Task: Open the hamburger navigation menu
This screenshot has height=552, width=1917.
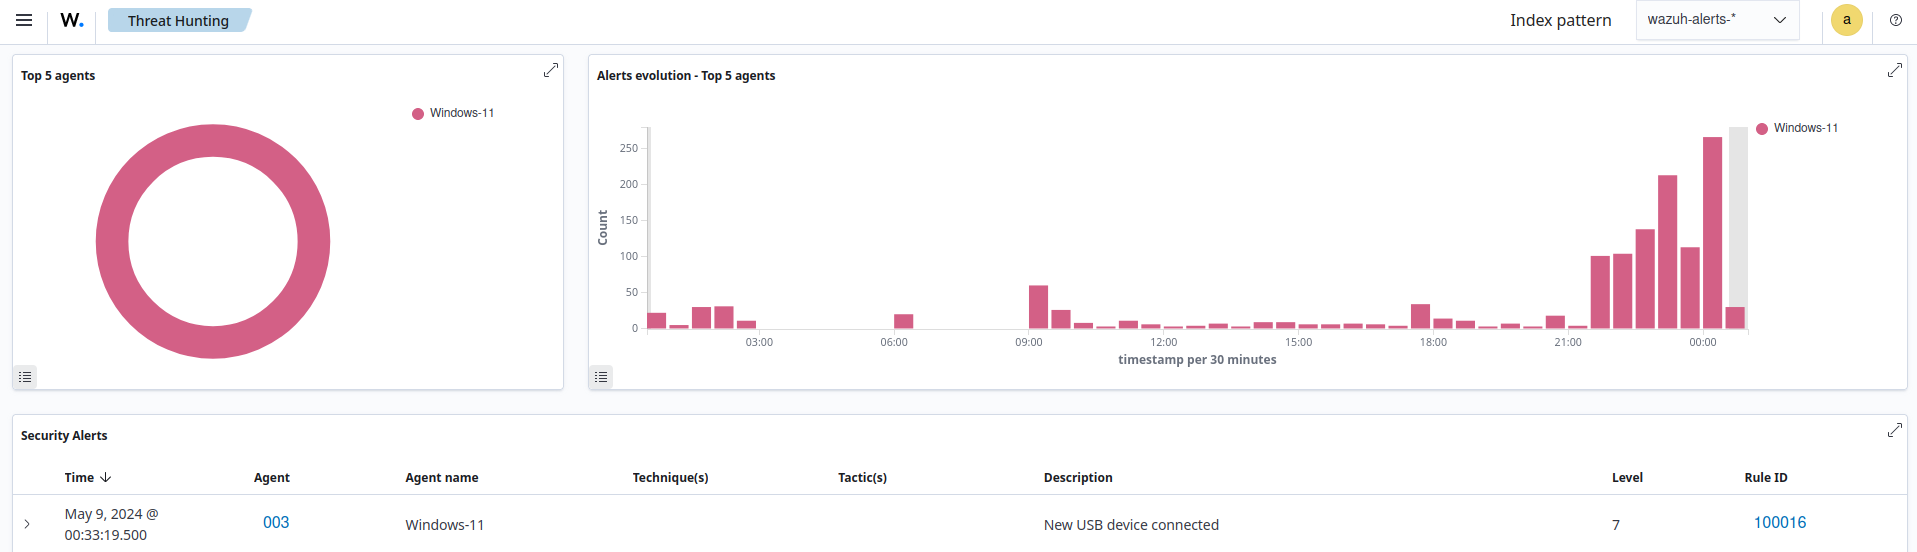Action: click(x=24, y=20)
